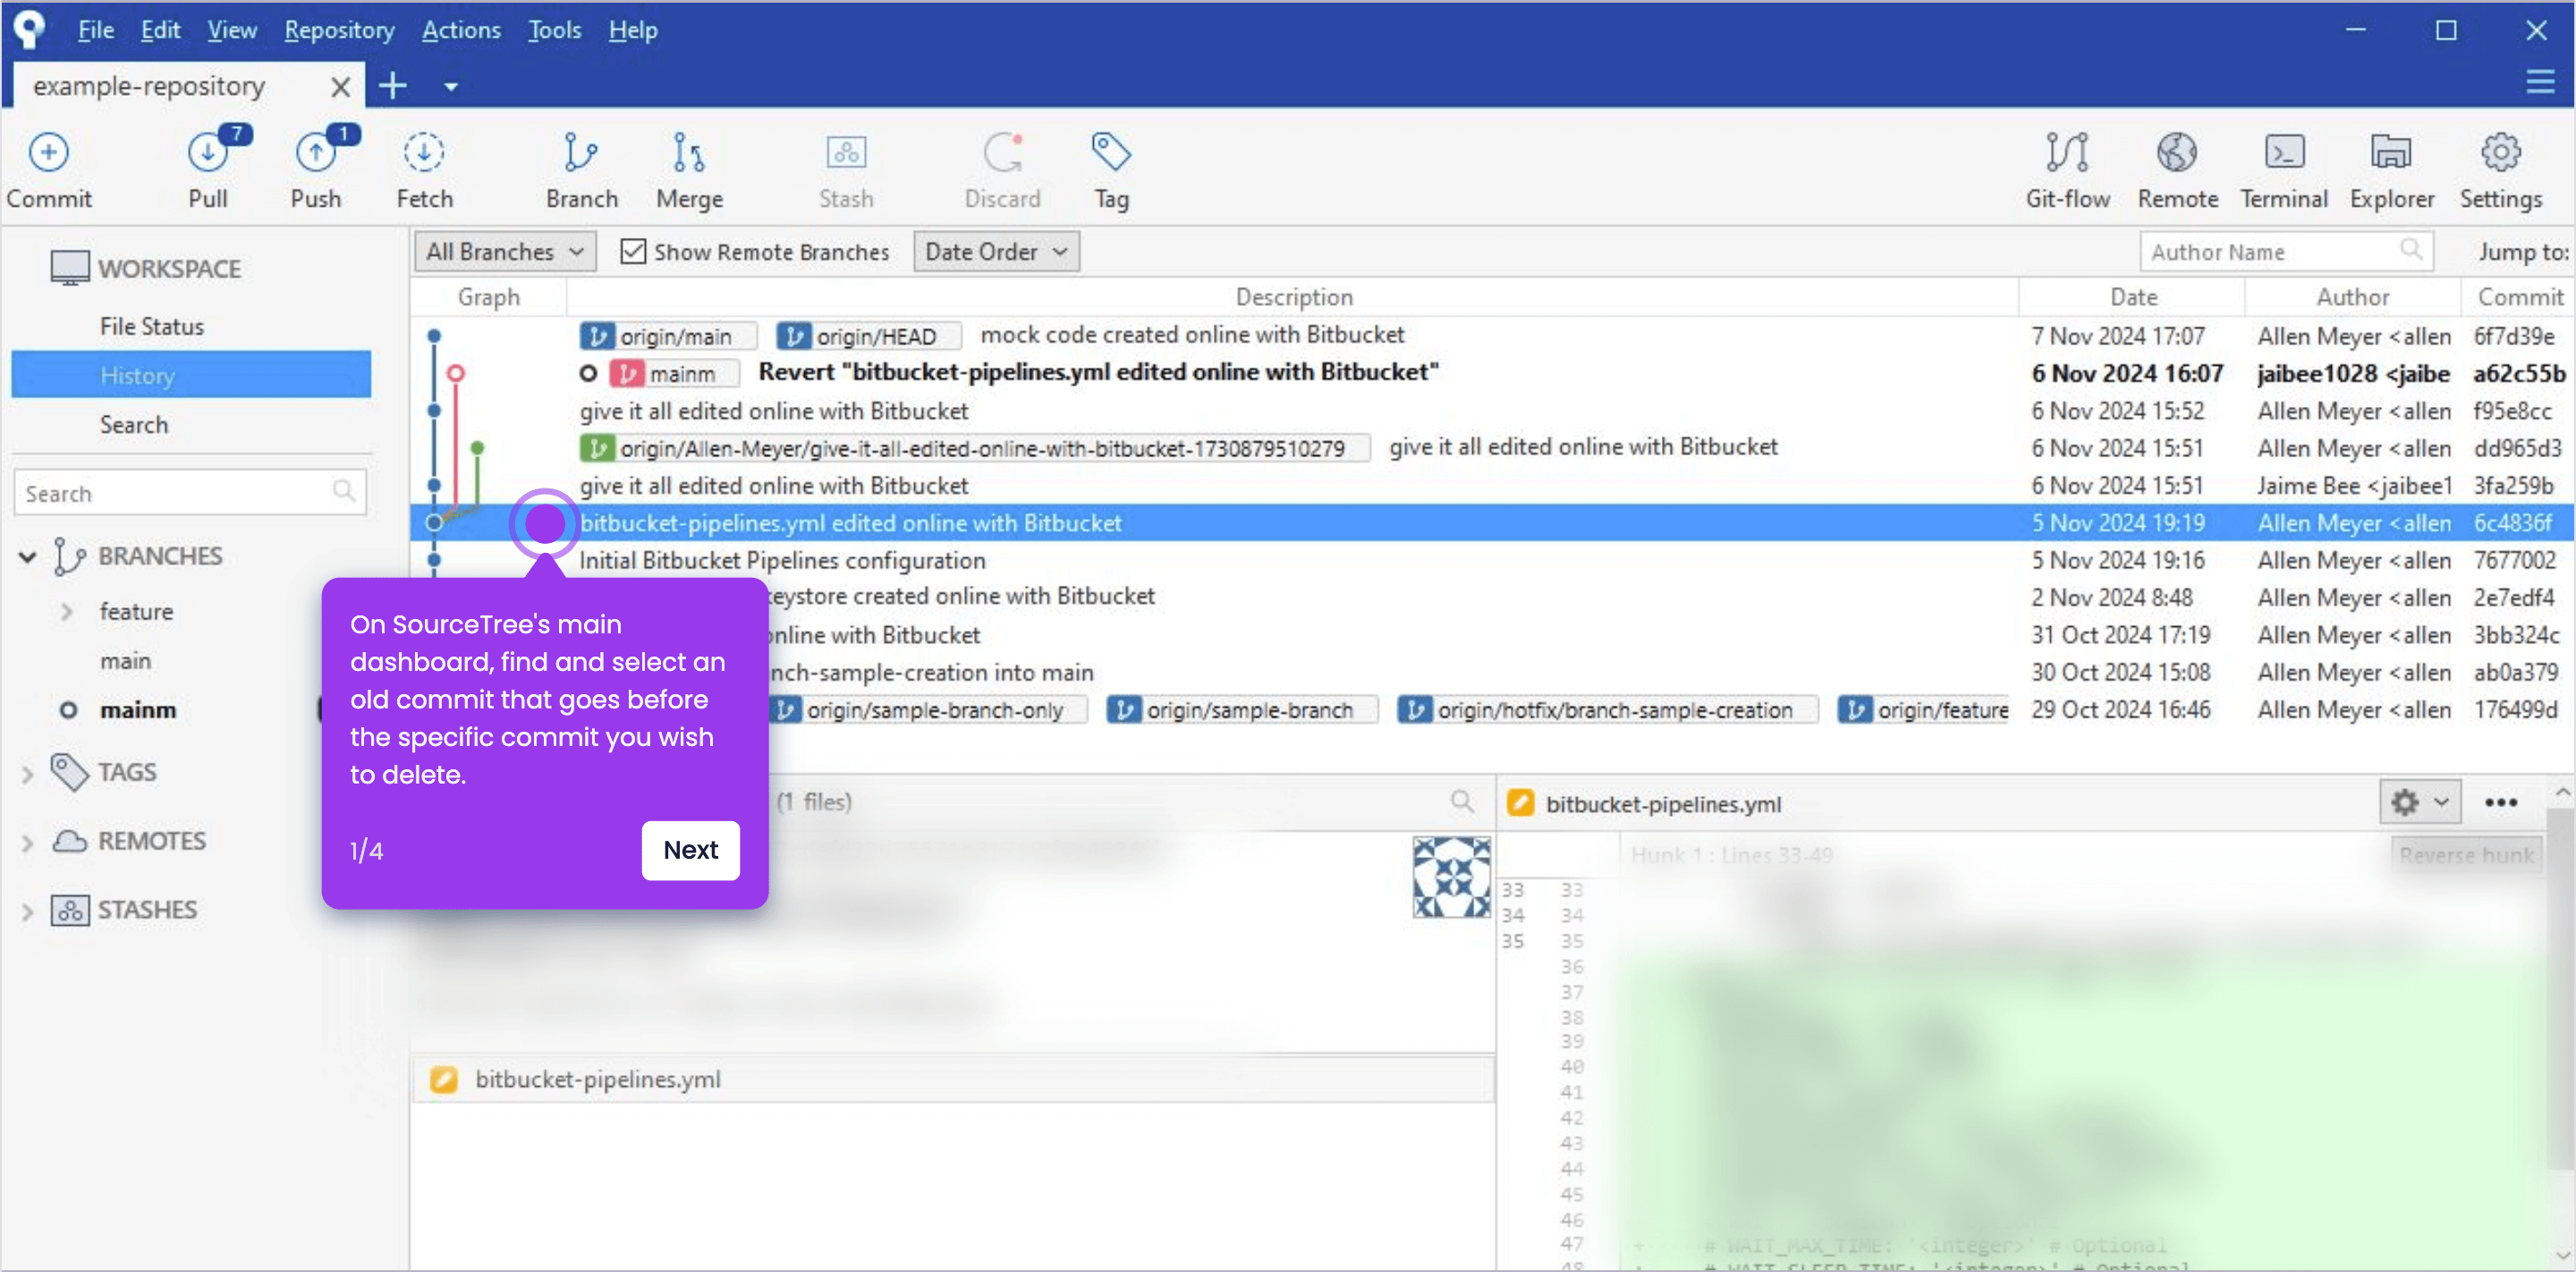Open the Tools menu
The image size is (2576, 1272).
554,30
